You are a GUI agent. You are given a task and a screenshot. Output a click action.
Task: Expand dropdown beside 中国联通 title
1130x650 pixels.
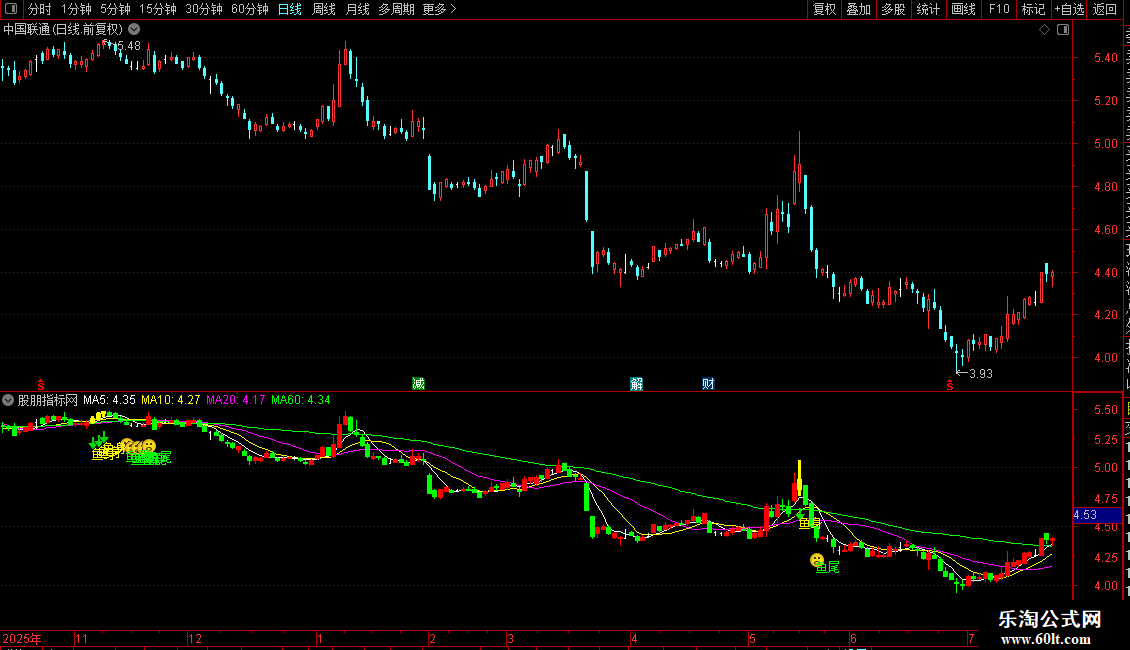(134, 30)
